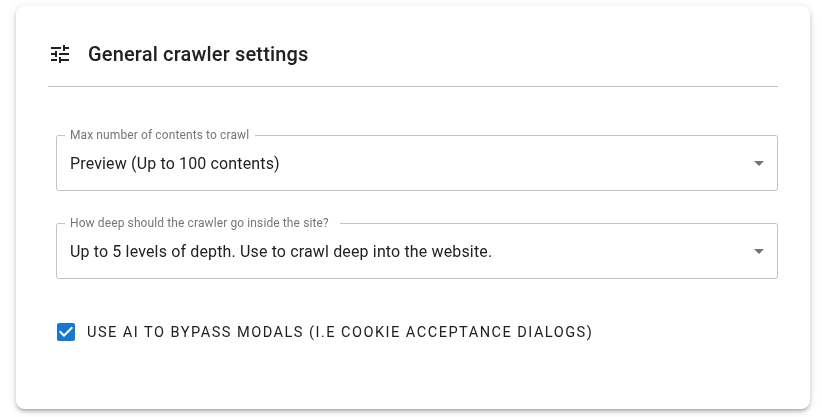Click the tune sliders icon beside the heading
The height and width of the screenshot is (417, 822).
[x=60, y=54]
